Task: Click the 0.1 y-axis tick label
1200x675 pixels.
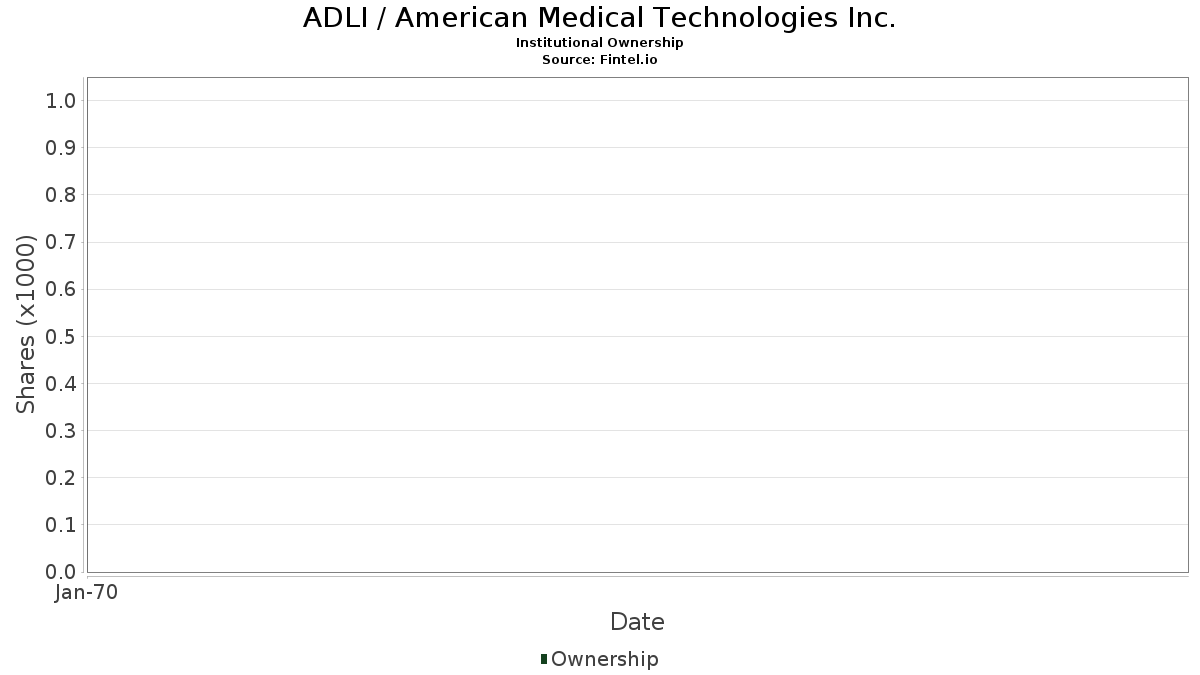Action: (x=61, y=525)
